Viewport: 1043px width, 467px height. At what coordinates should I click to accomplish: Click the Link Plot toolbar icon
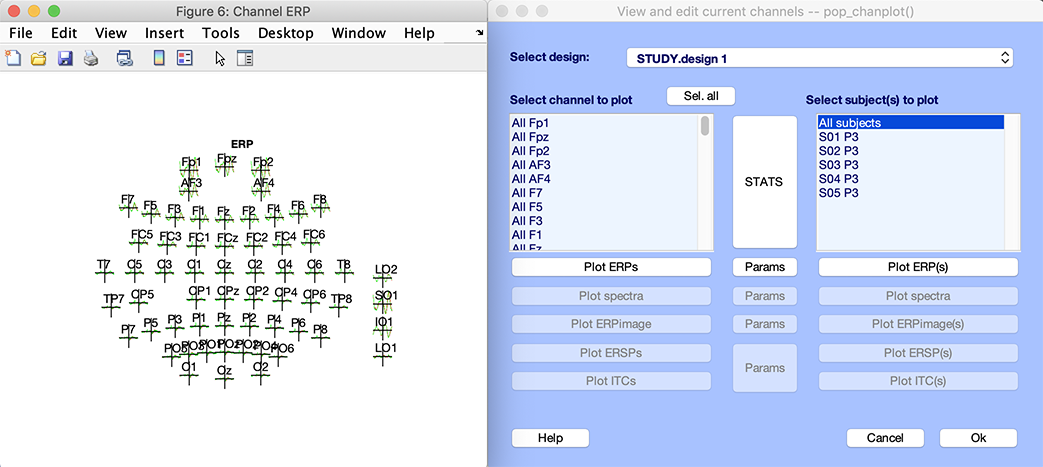point(125,58)
